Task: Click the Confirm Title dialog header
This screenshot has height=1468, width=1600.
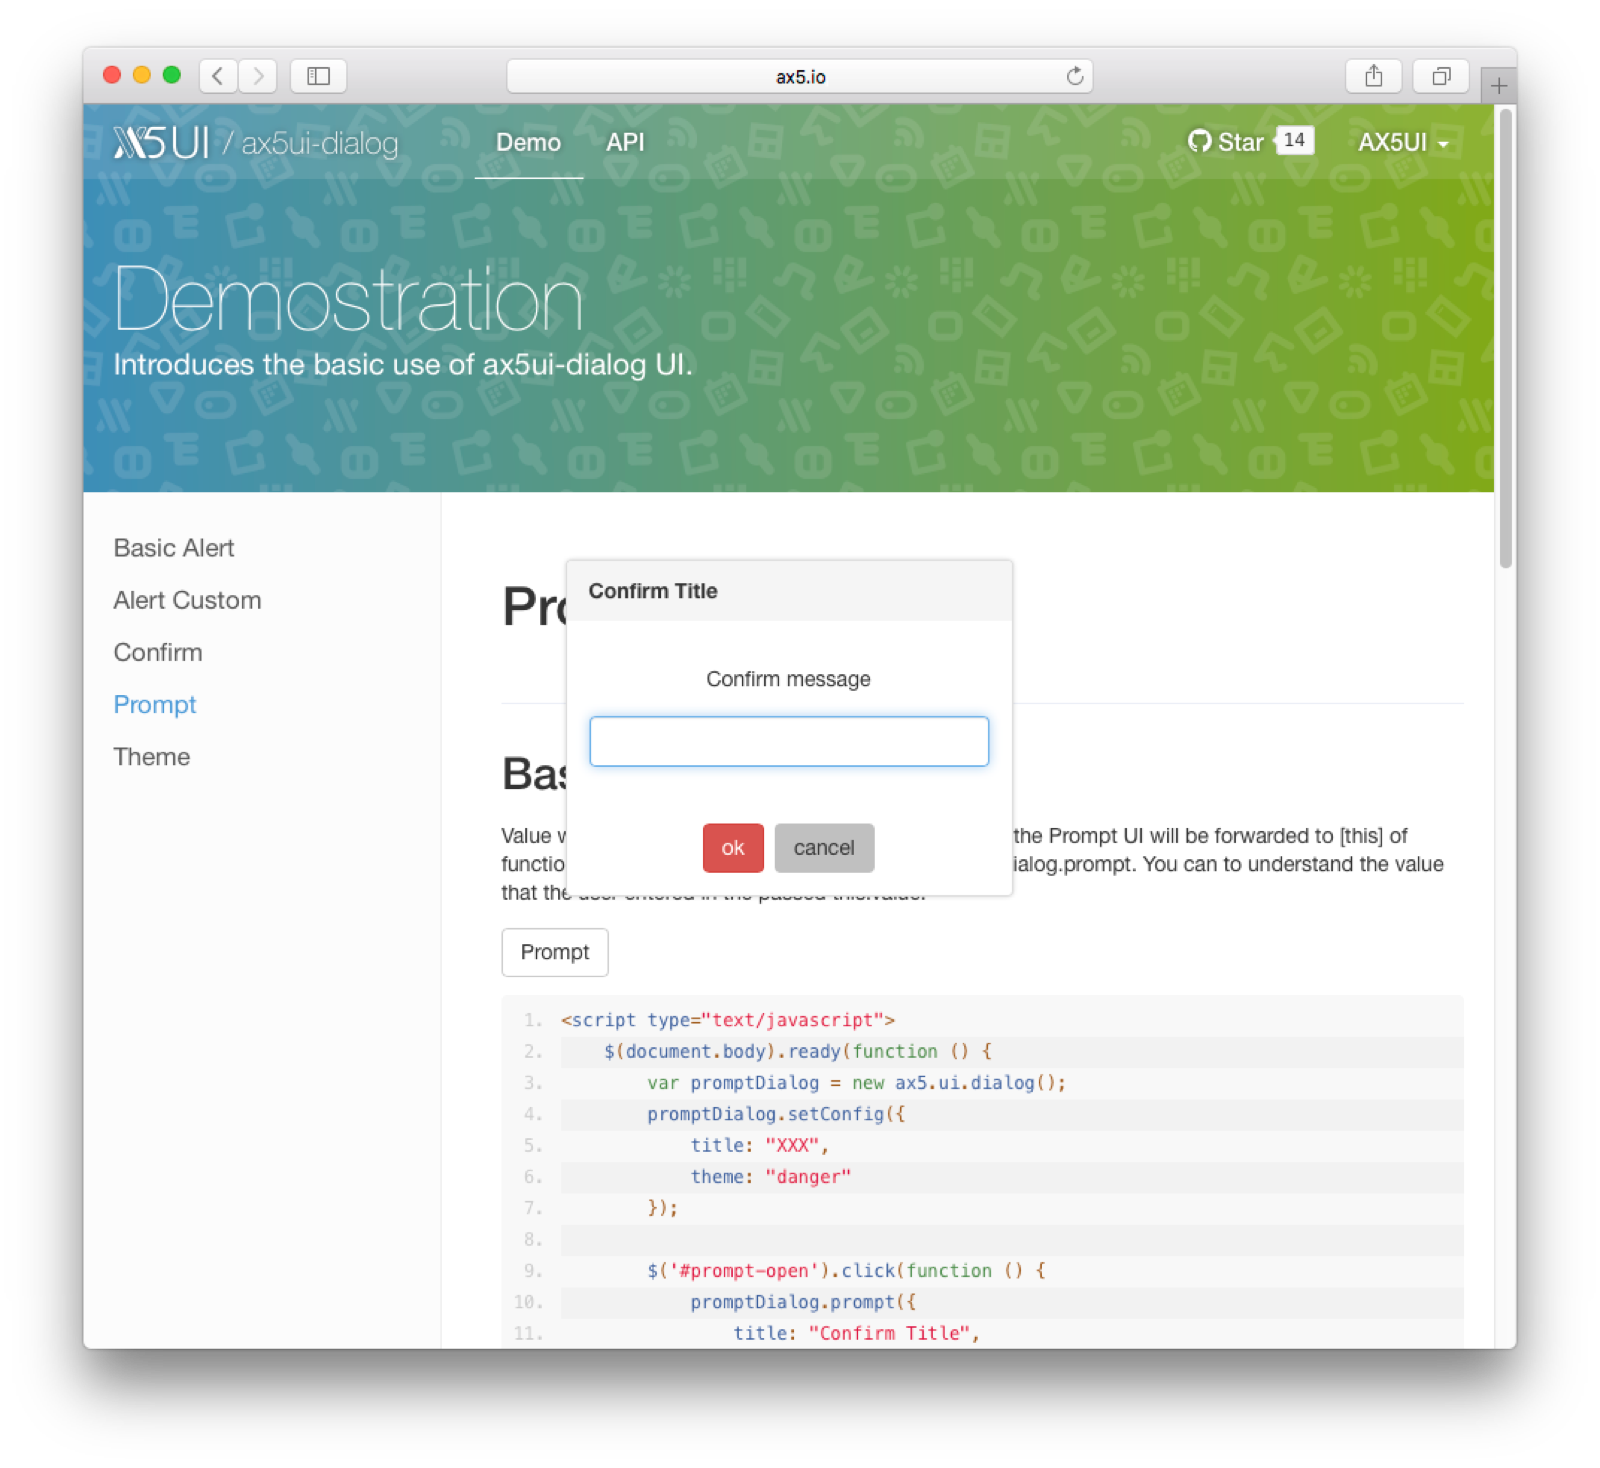Action: [789, 591]
